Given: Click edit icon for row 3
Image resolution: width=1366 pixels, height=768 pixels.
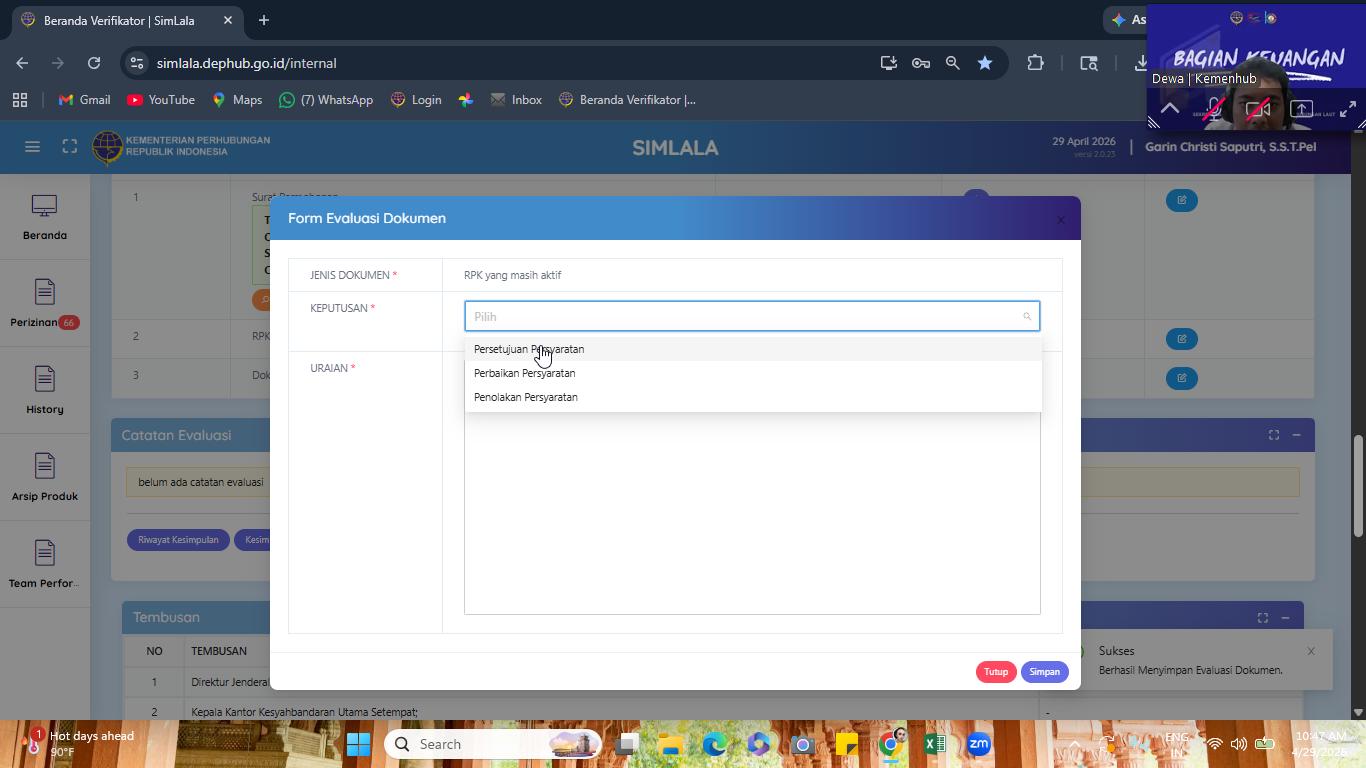Looking at the screenshot, I should (1182, 378).
